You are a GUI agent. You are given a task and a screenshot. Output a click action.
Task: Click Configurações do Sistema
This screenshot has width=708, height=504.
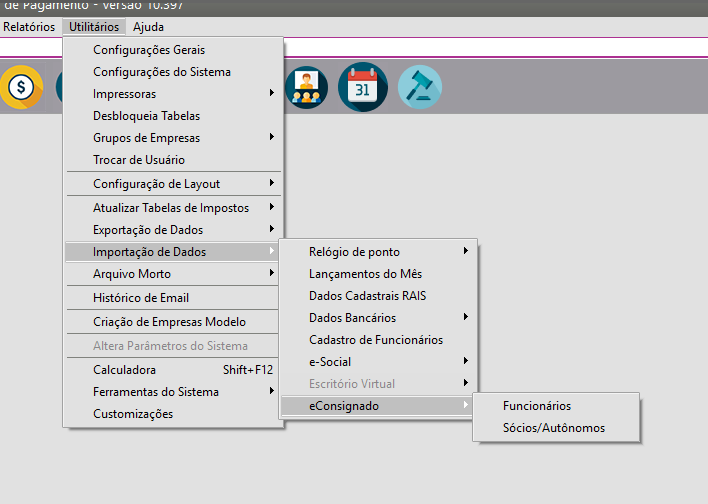pos(162,72)
